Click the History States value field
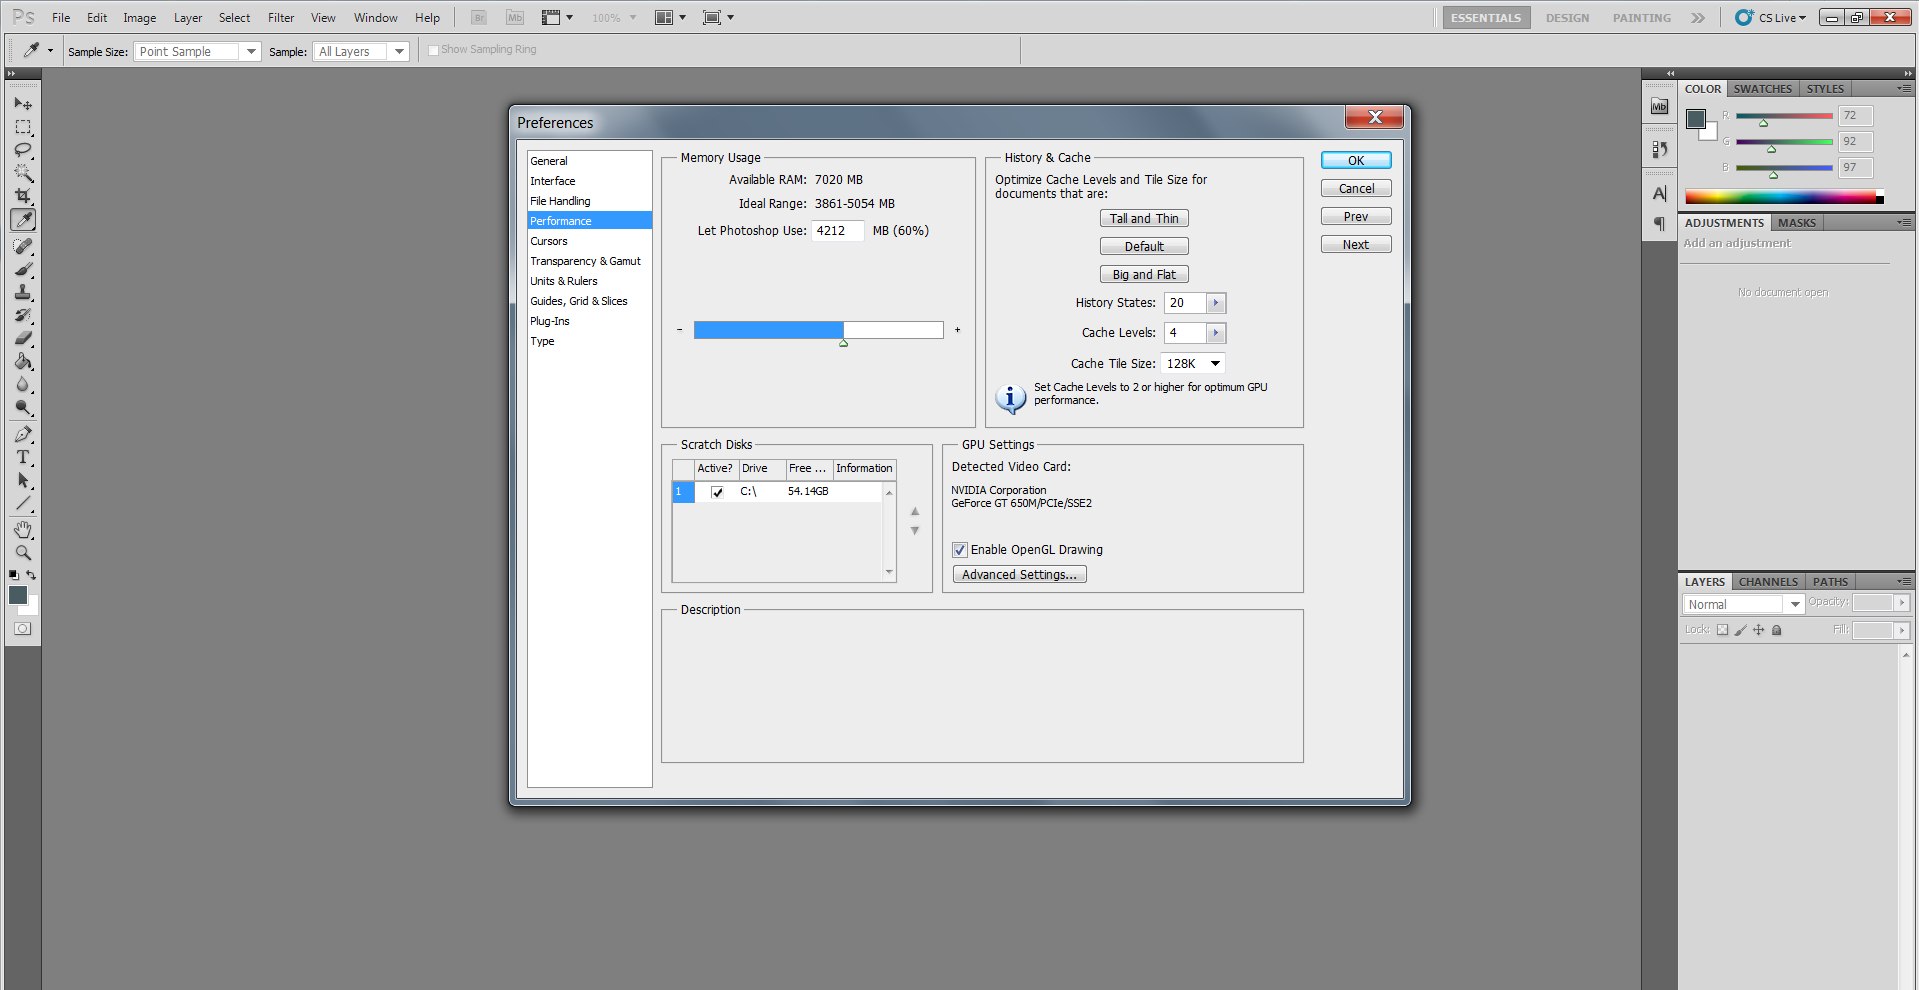Image resolution: width=1919 pixels, height=990 pixels. point(1185,303)
